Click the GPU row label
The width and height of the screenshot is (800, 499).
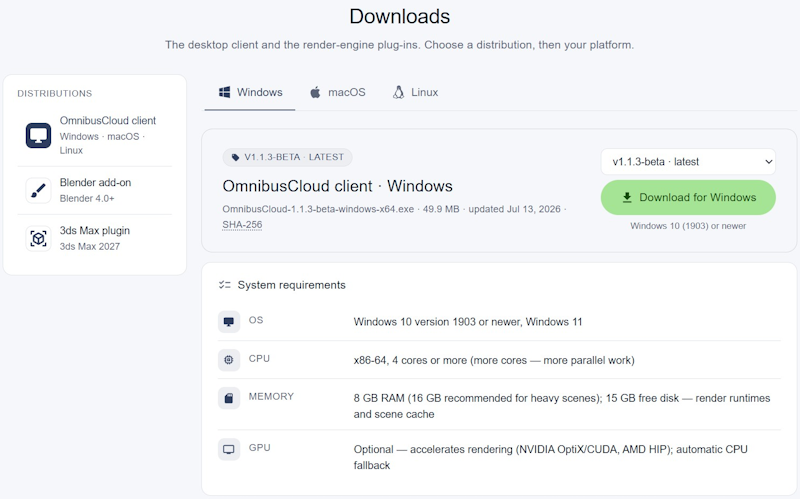tap(259, 447)
